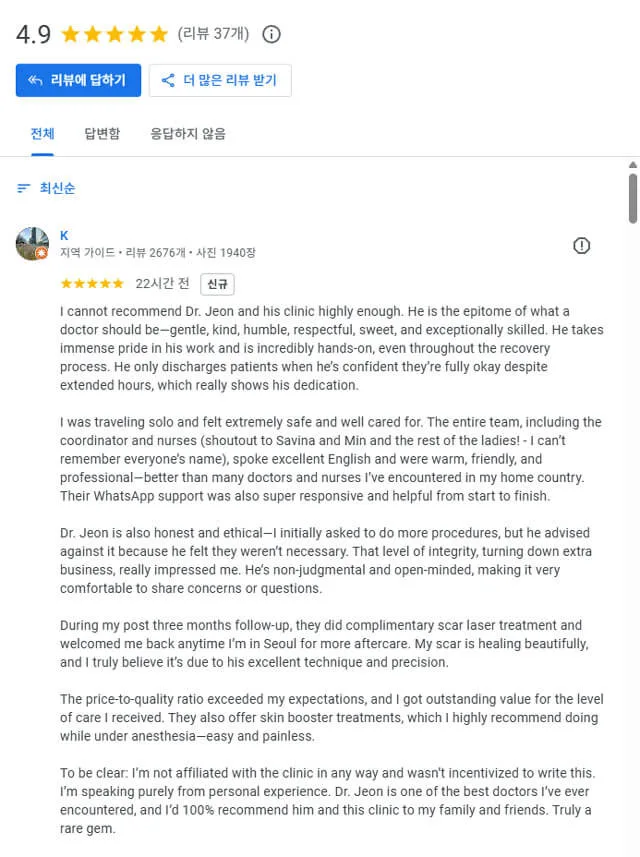Click the vertical scrollbar thumb
This screenshot has height=857, width=640.
[632, 198]
